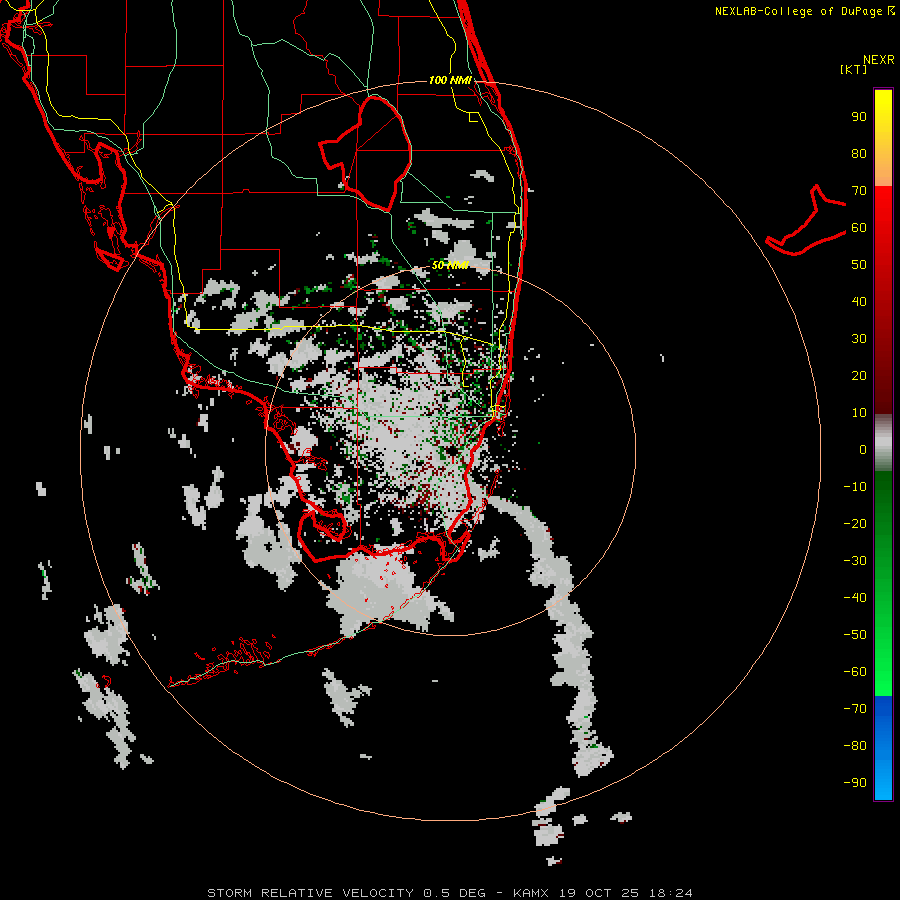Click the 20 value on the velocity scale
The image size is (900, 900).
tap(859, 376)
